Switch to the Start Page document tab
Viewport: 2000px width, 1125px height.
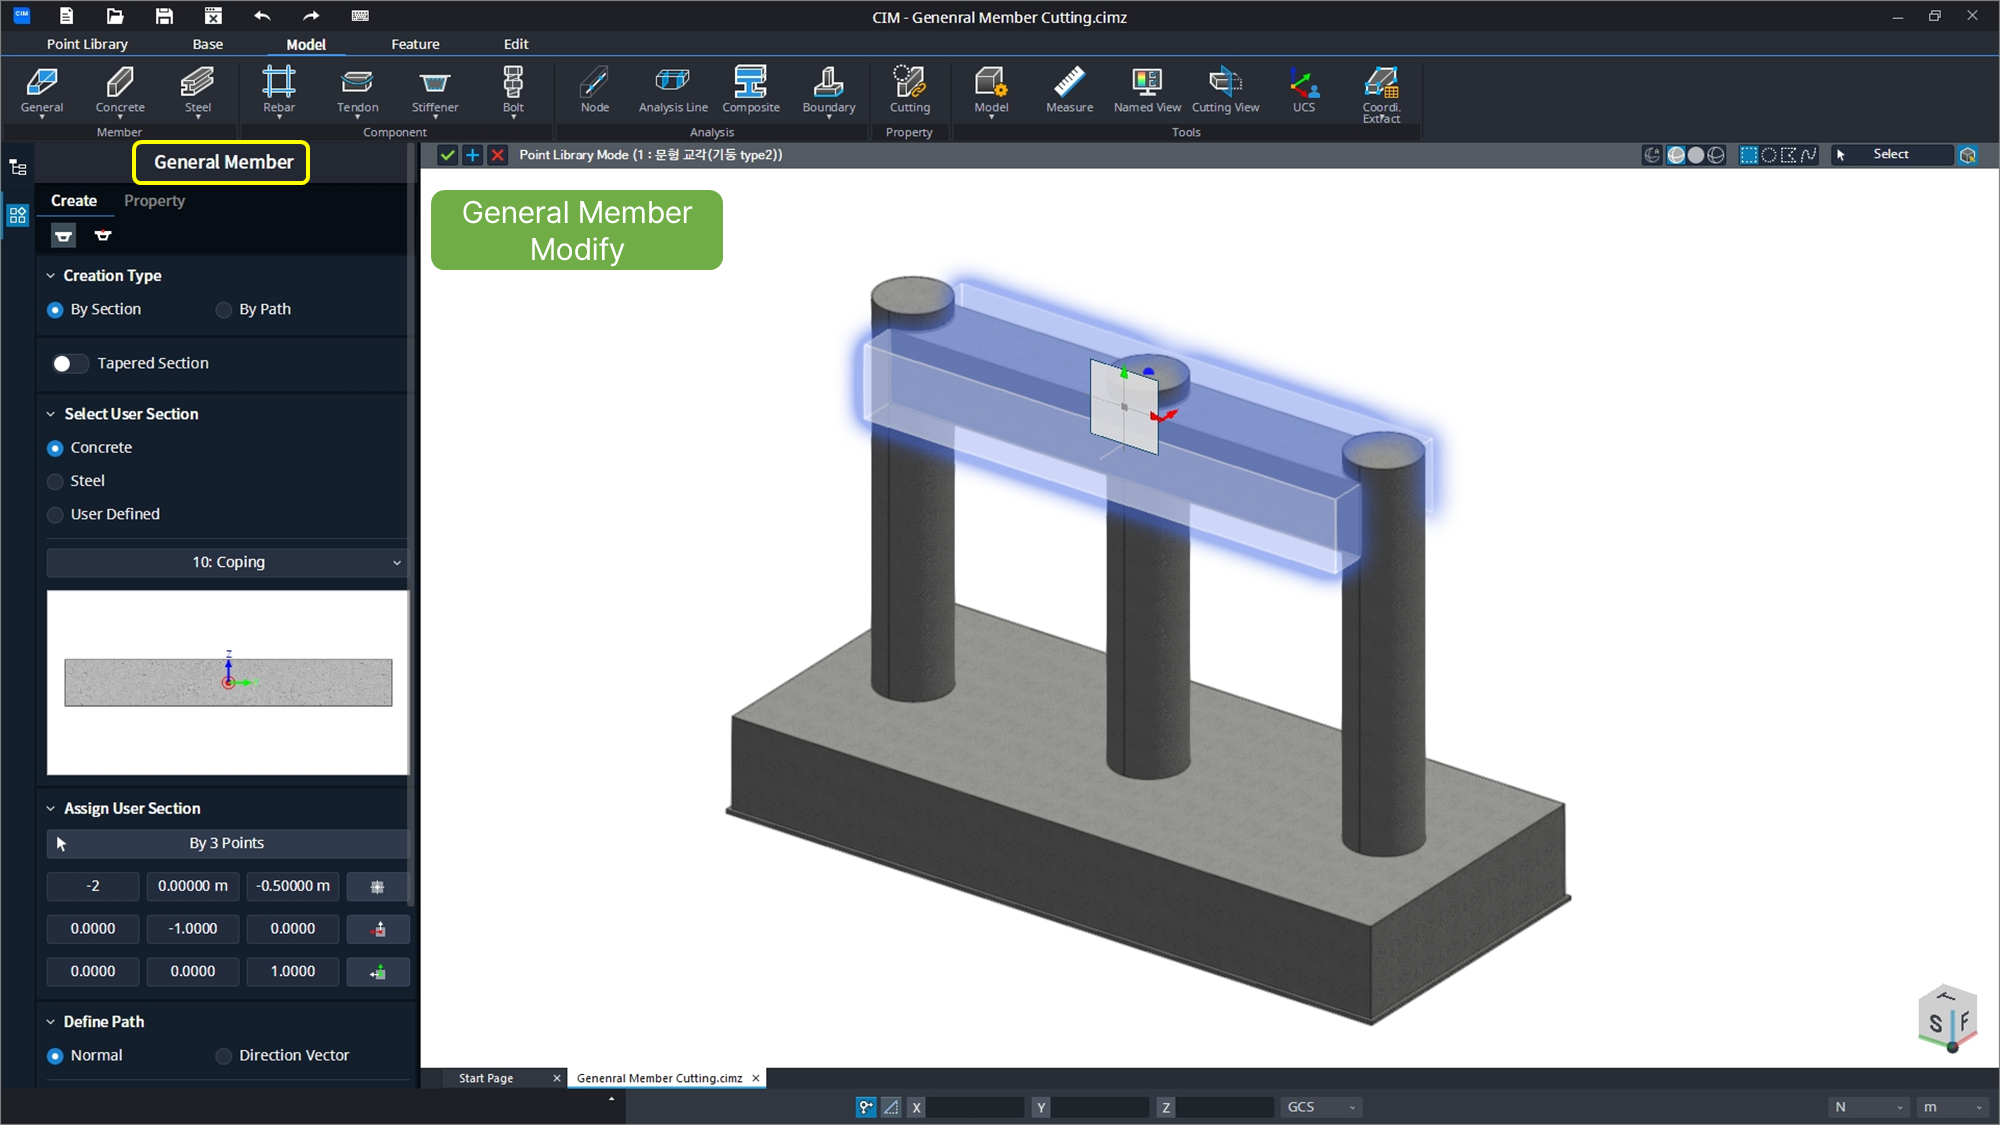pos(486,1078)
